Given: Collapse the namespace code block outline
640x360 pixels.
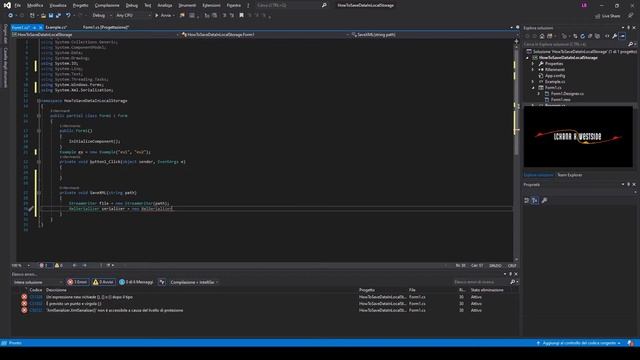Looking at the screenshot, I should [39, 100].
